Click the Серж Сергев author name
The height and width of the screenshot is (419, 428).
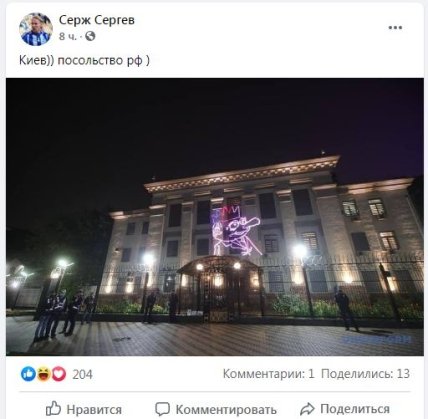[x=97, y=20]
